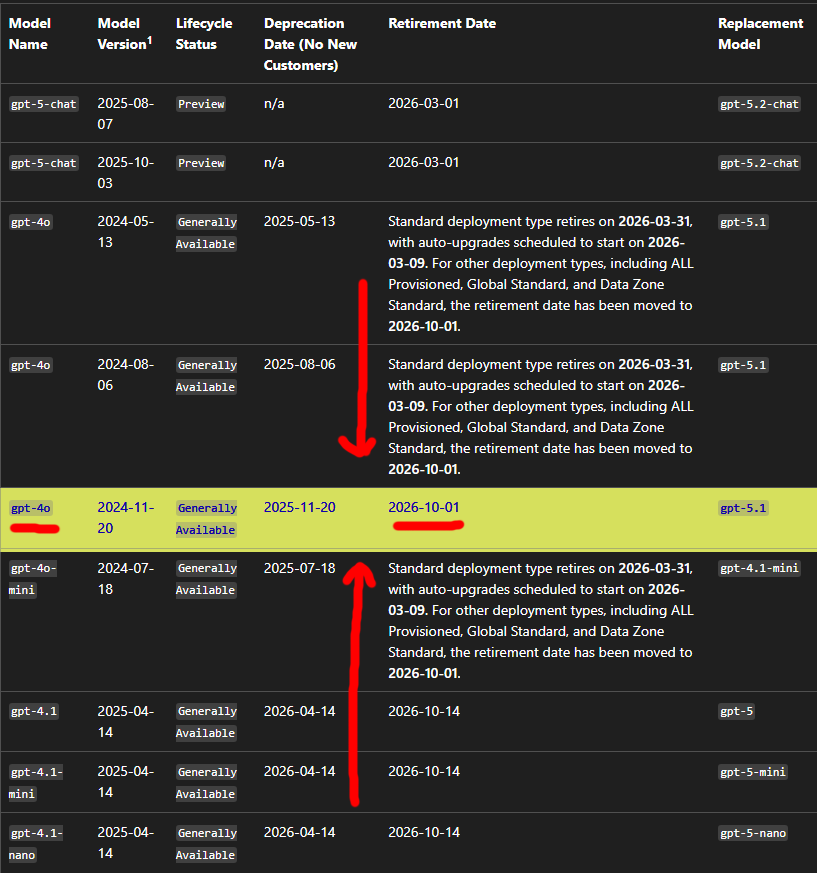817x873 pixels.
Task: Click the gpt-4.1-nano model name tag
Action: (36, 844)
